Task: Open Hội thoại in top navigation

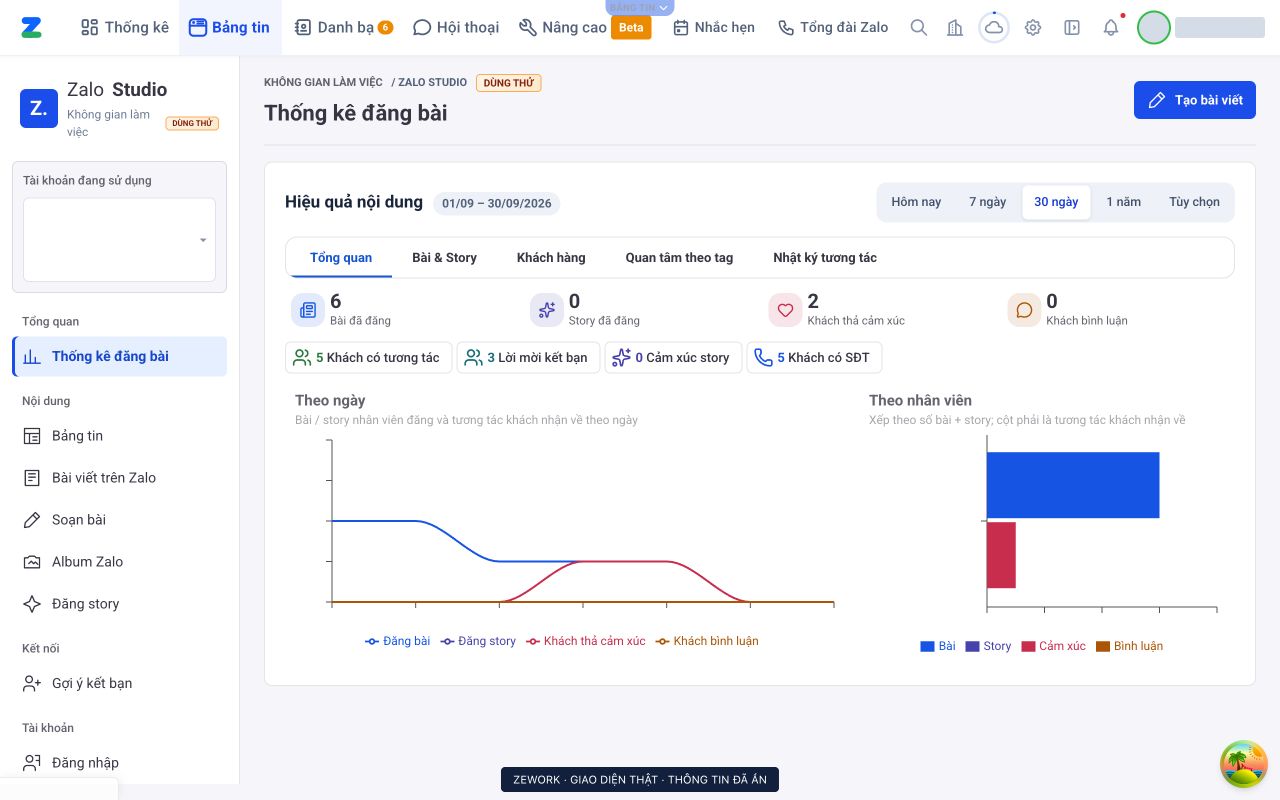Action: tap(456, 27)
